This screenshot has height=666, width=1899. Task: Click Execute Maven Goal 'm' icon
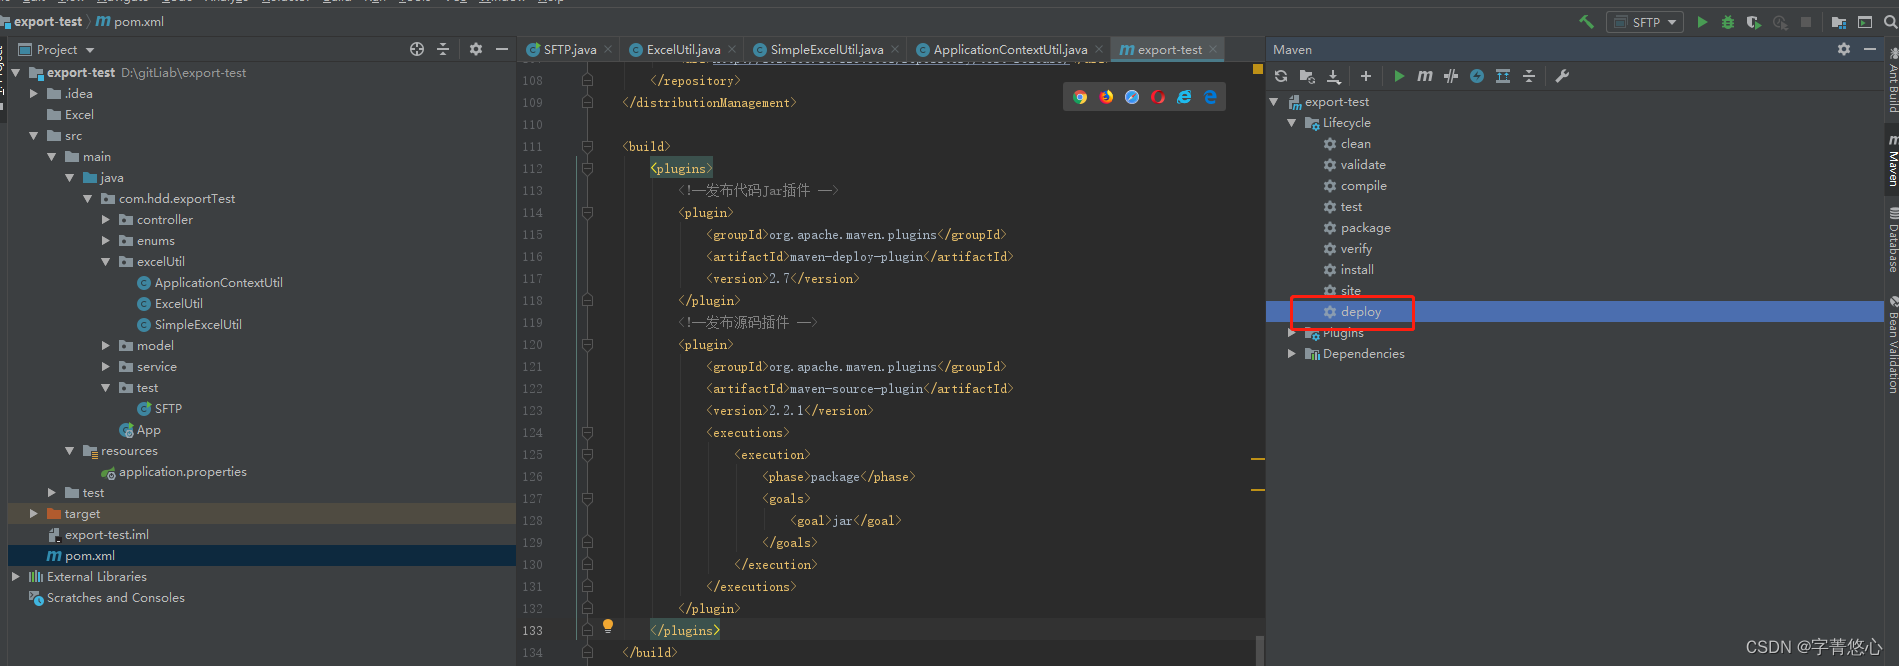1425,76
